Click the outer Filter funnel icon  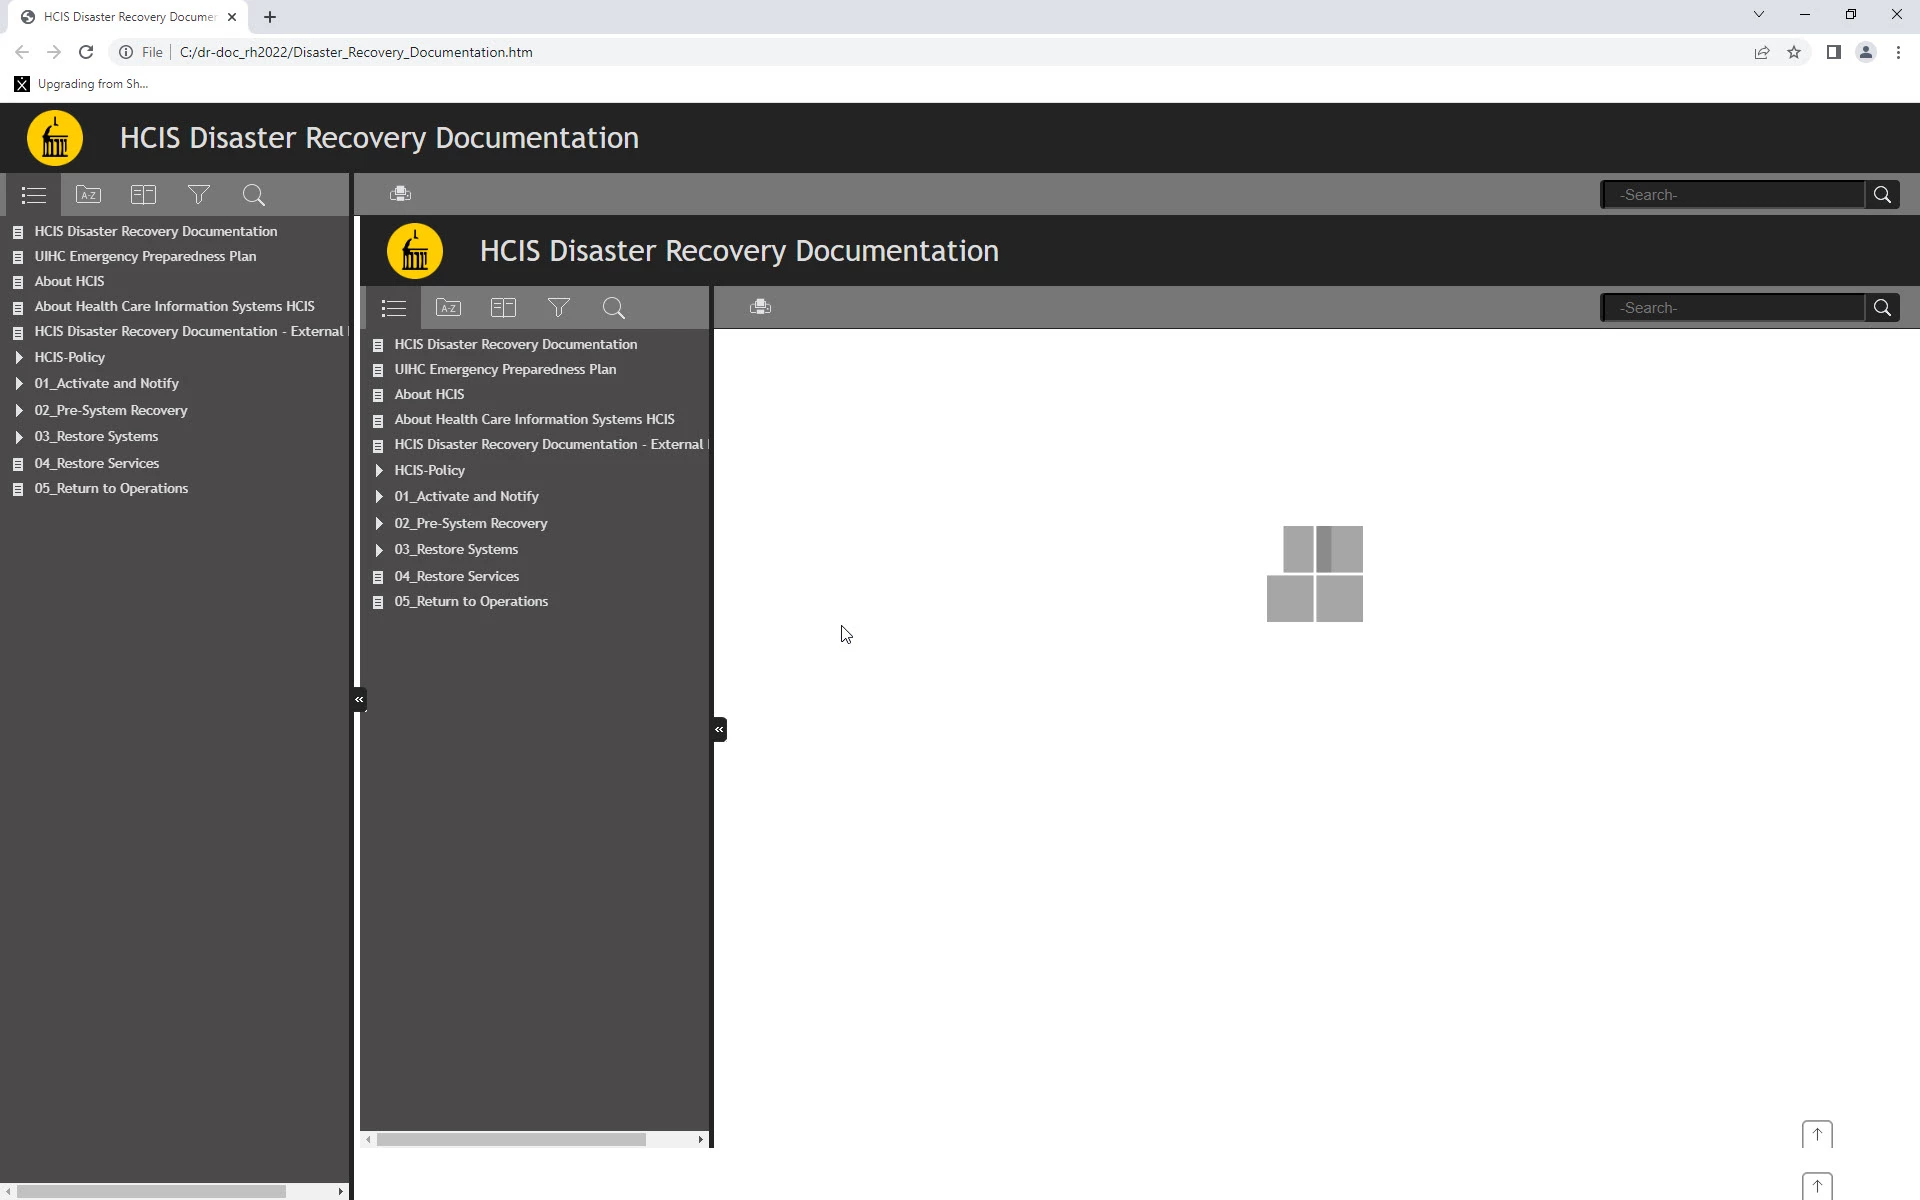click(198, 195)
